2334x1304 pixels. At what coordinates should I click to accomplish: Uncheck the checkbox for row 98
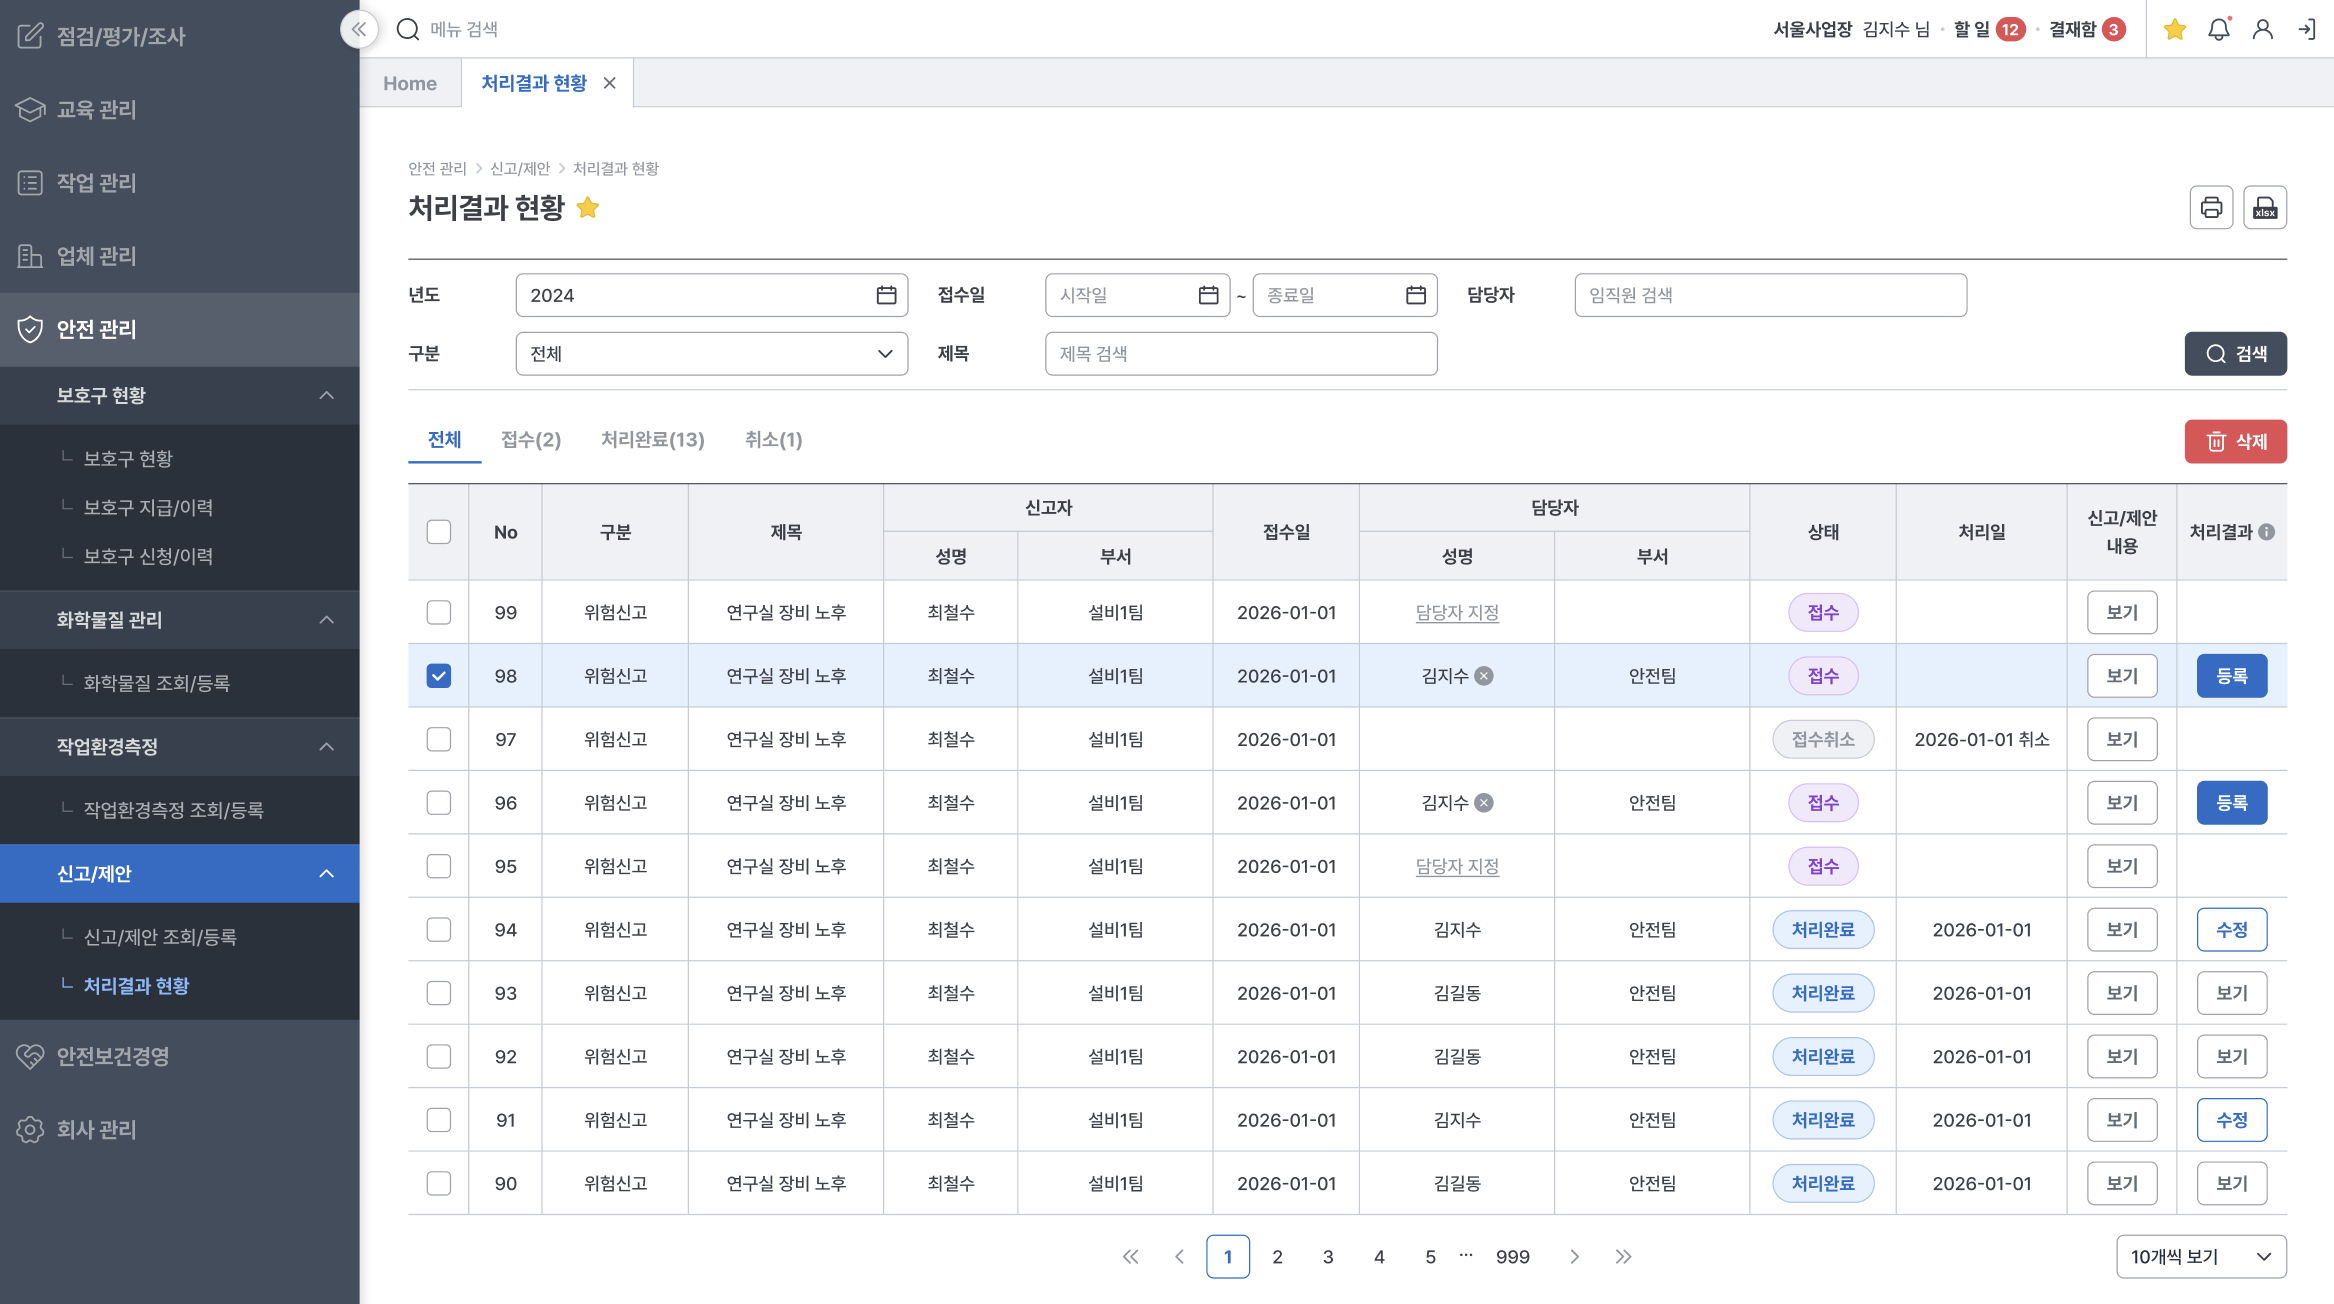pyautogui.click(x=439, y=676)
